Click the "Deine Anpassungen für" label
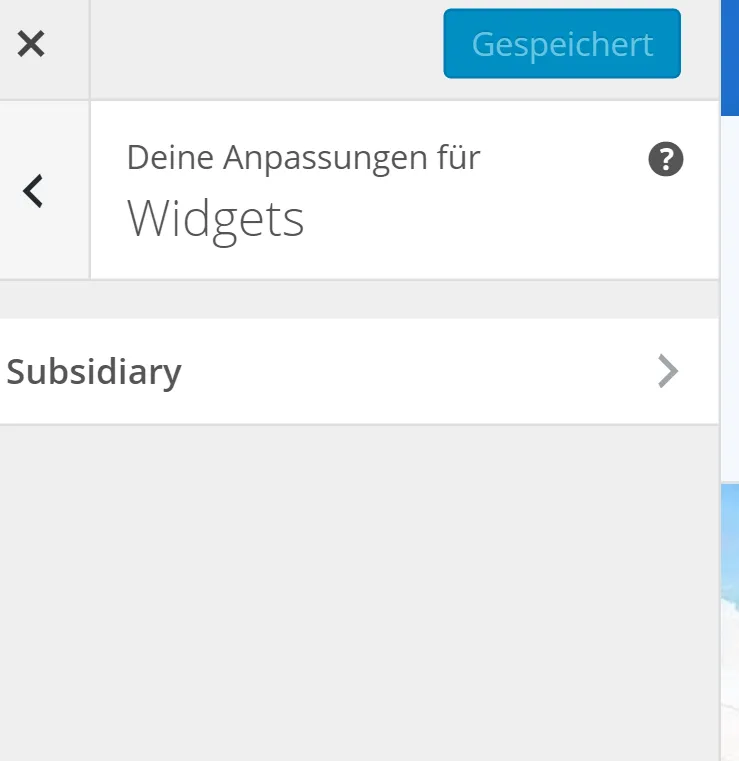739x761 pixels. (x=303, y=158)
